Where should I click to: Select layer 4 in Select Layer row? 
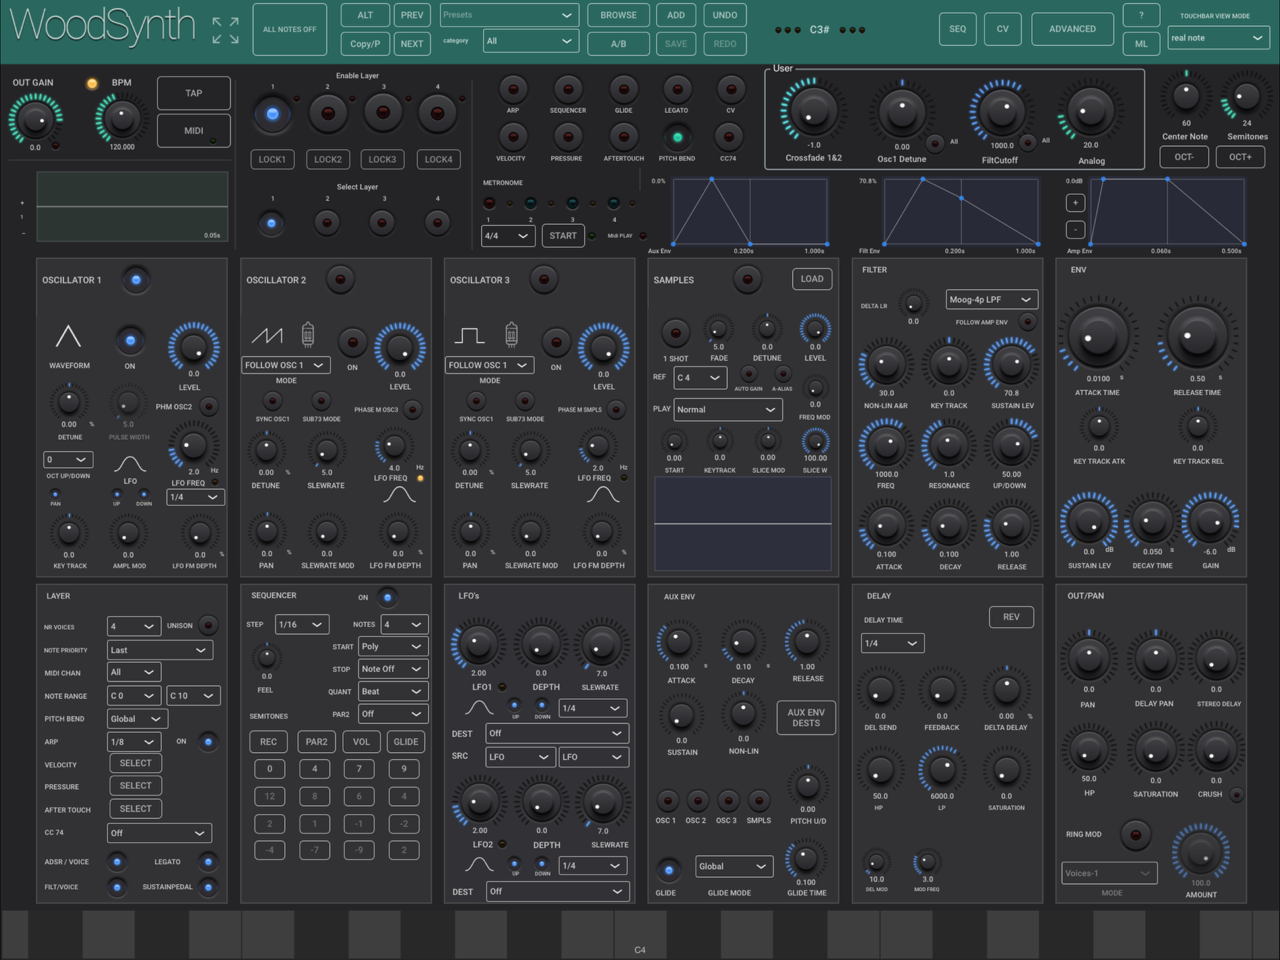[x=437, y=222]
